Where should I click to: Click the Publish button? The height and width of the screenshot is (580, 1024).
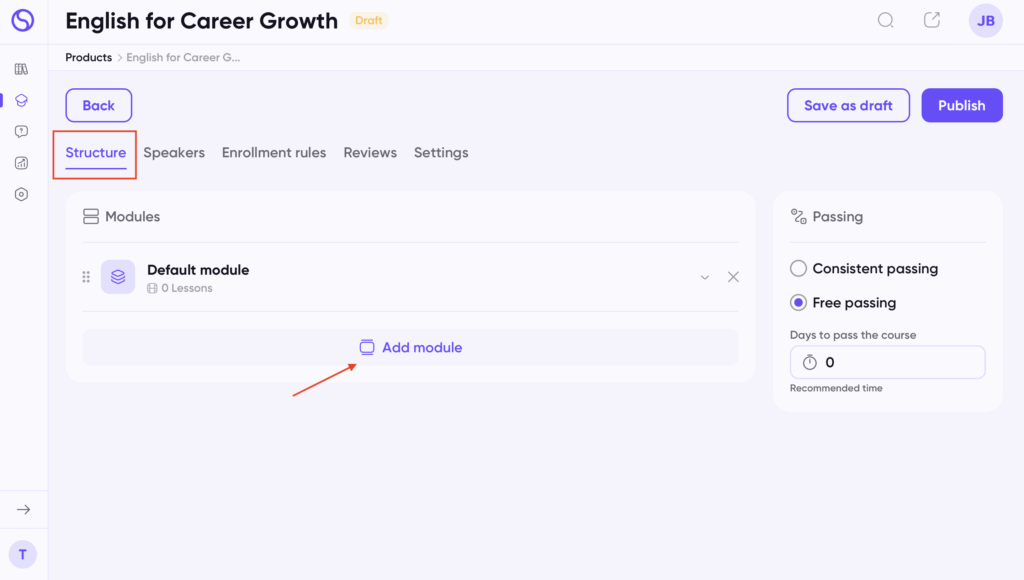(961, 105)
